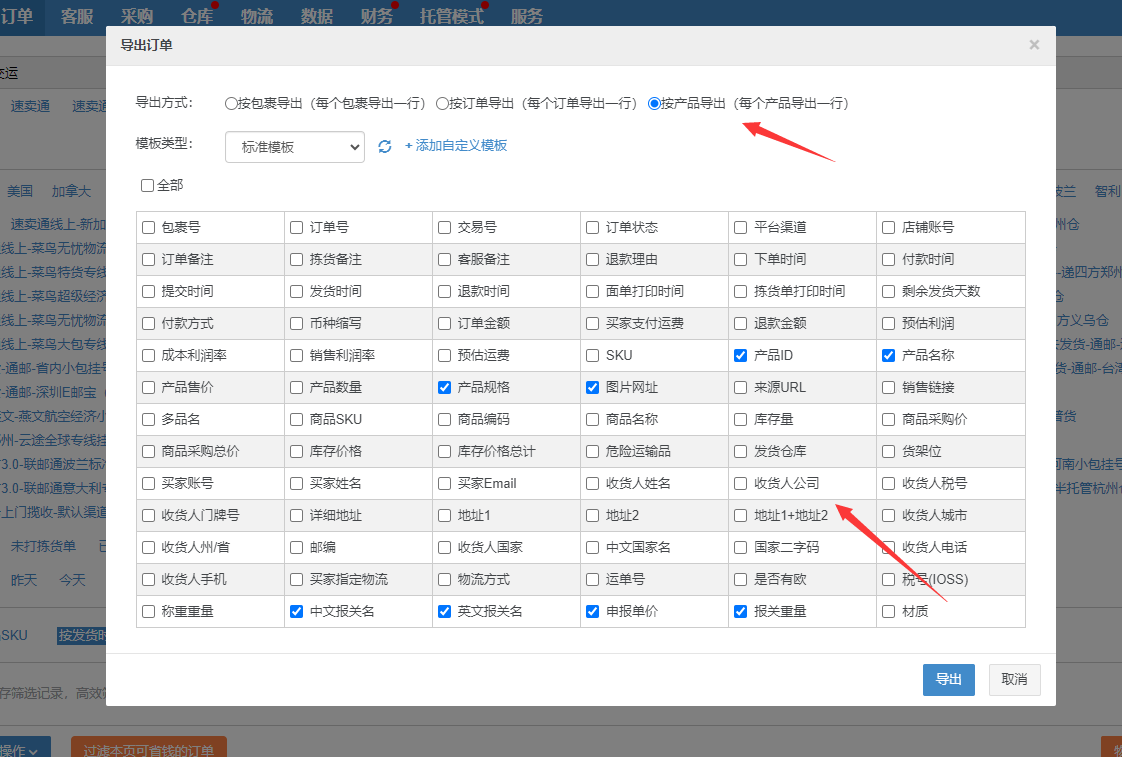Uncheck the 产品名称 checkbox
The height and width of the screenshot is (757, 1122).
(889, 356)
